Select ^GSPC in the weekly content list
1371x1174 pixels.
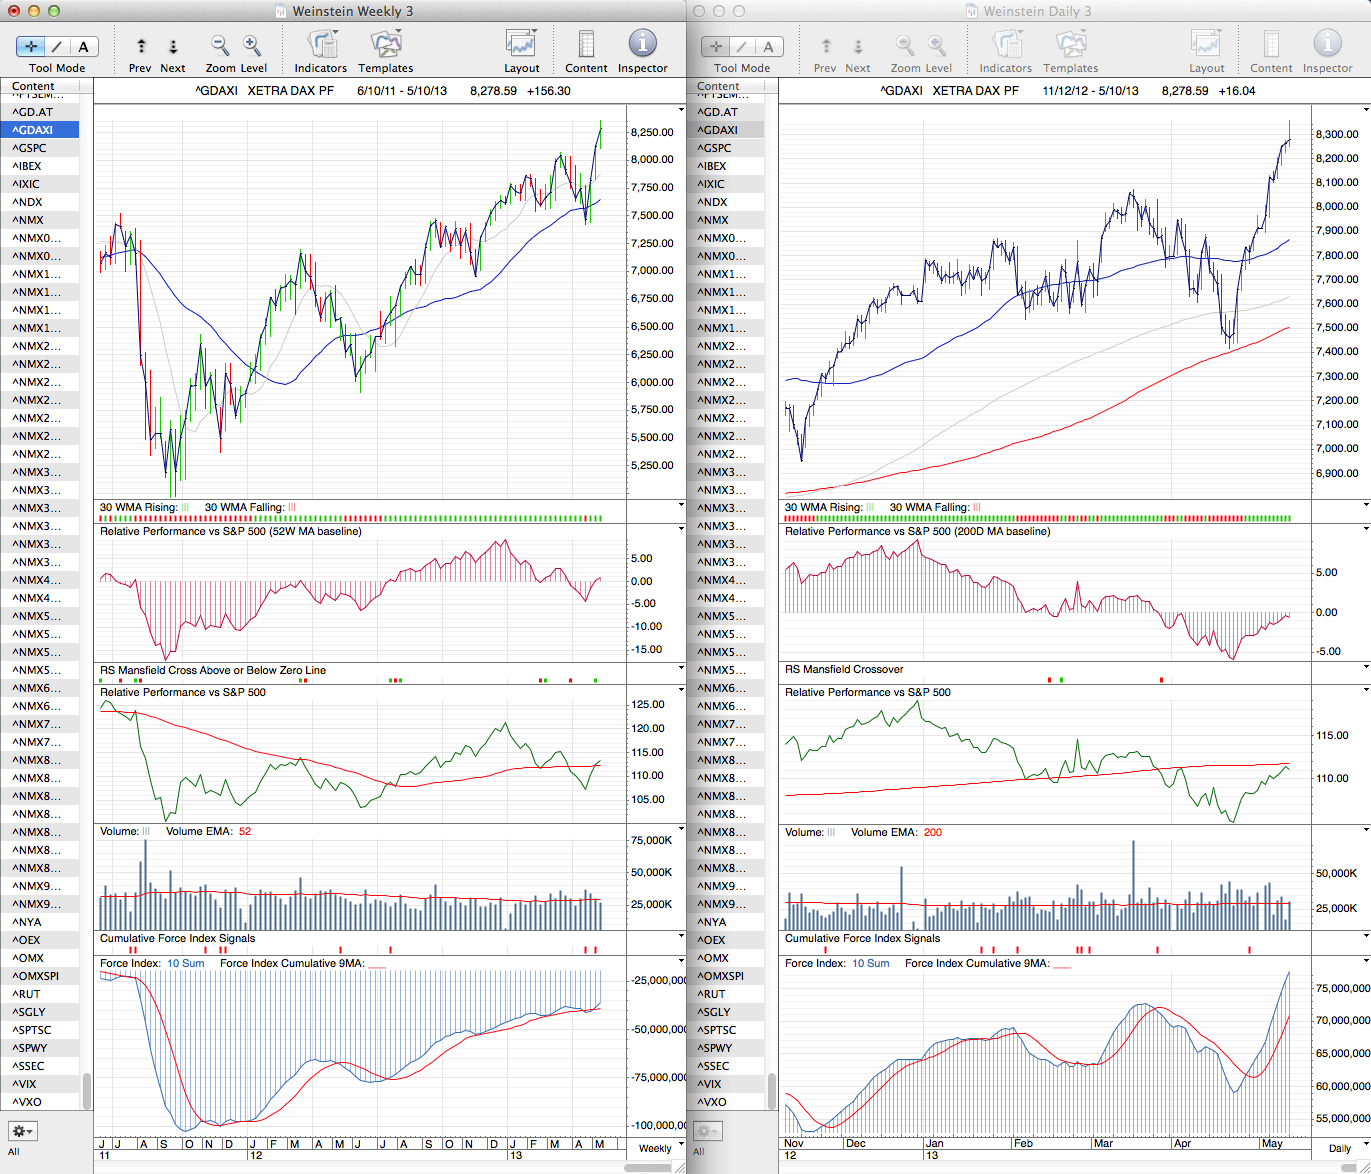coord(30,148)
